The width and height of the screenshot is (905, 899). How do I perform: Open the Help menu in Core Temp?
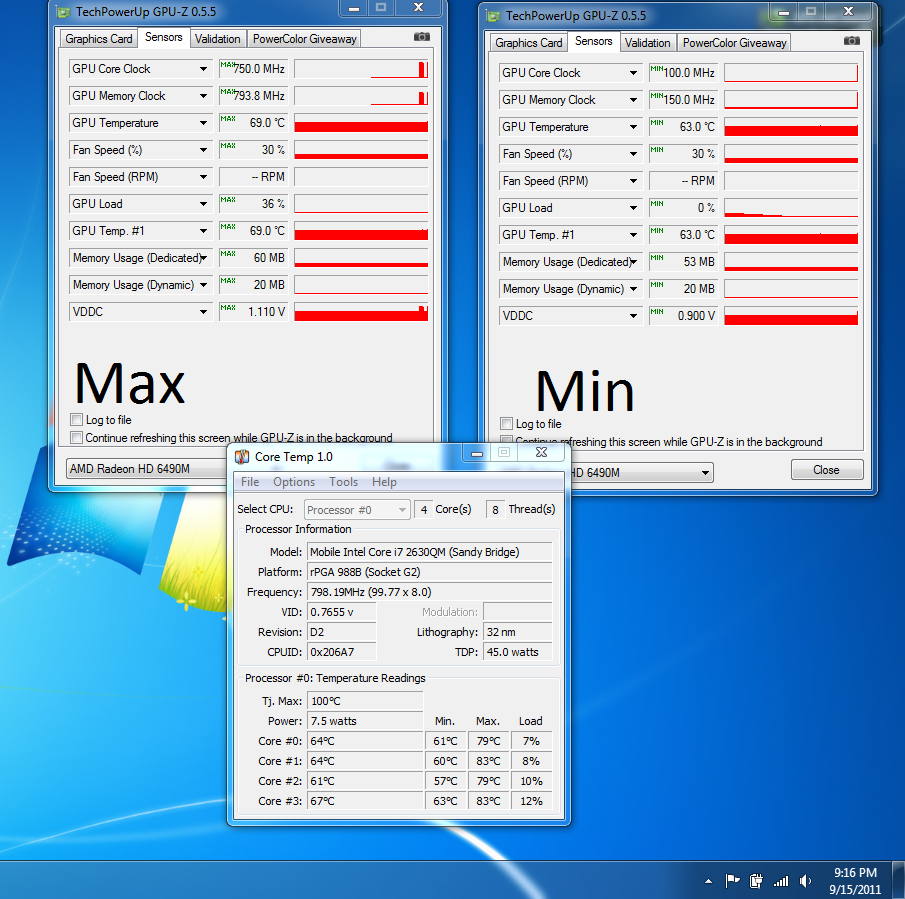(384, 482)
